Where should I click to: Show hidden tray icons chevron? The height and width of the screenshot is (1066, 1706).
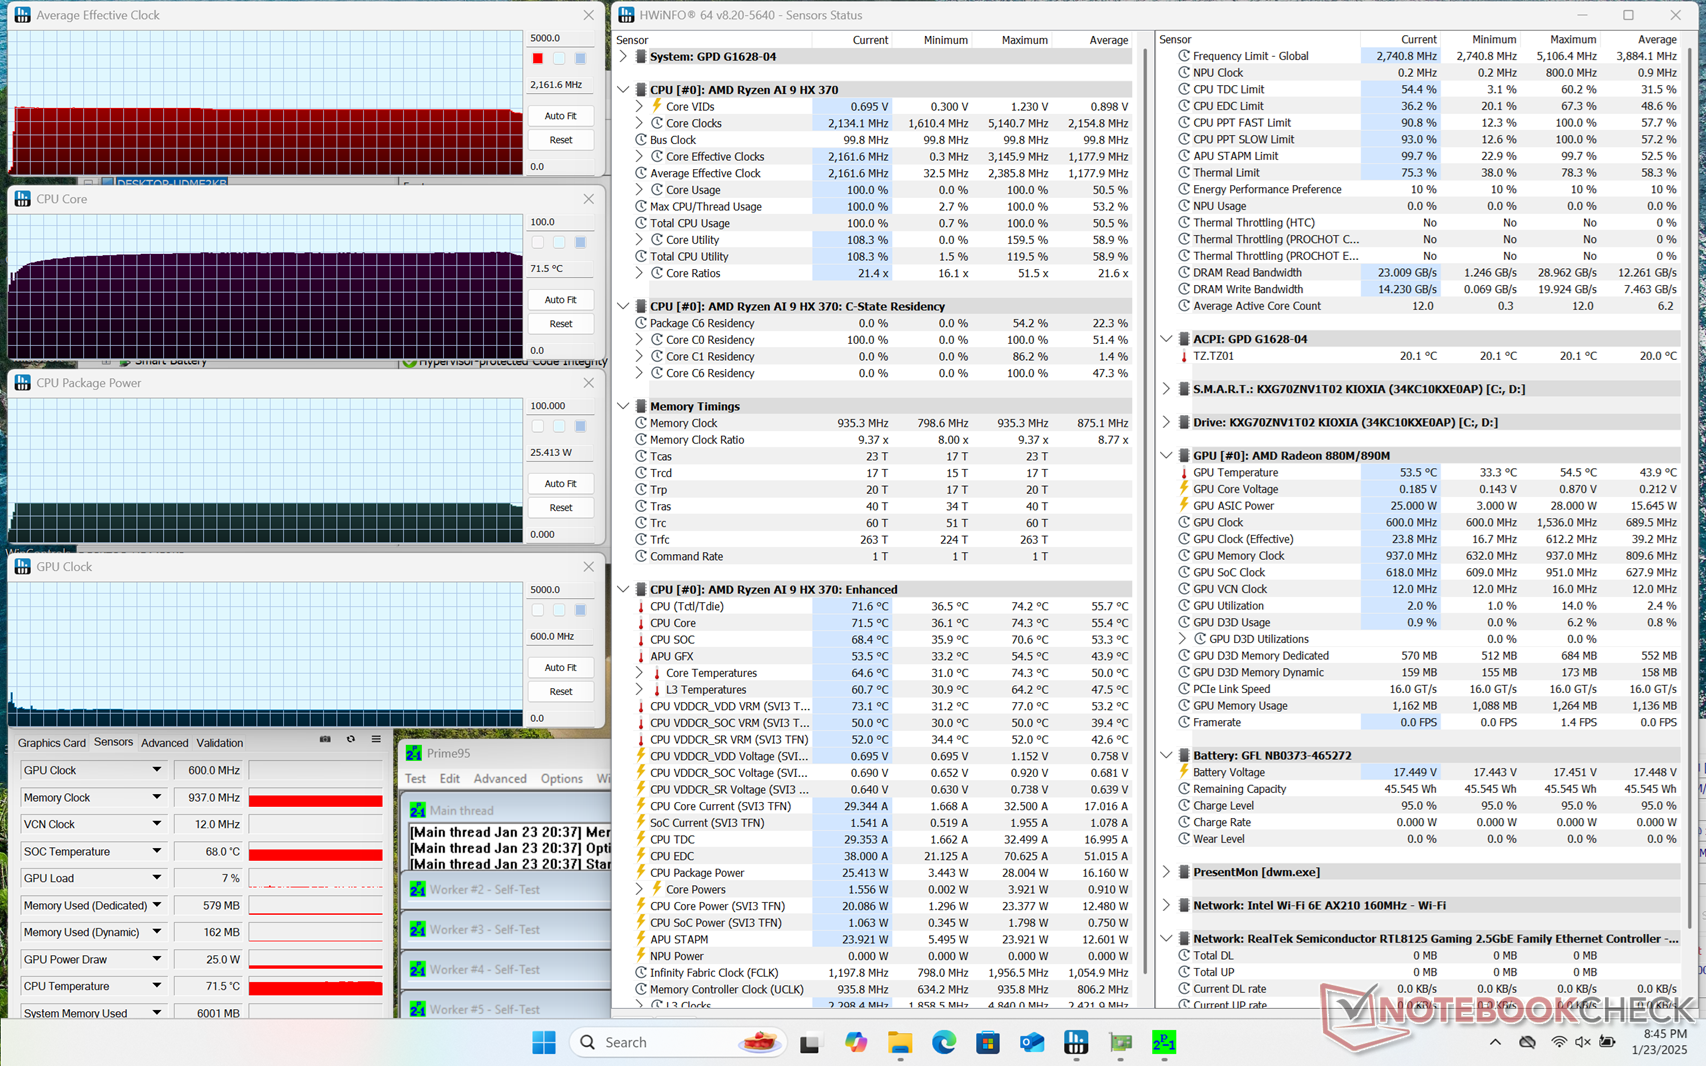point(1495,1042)
